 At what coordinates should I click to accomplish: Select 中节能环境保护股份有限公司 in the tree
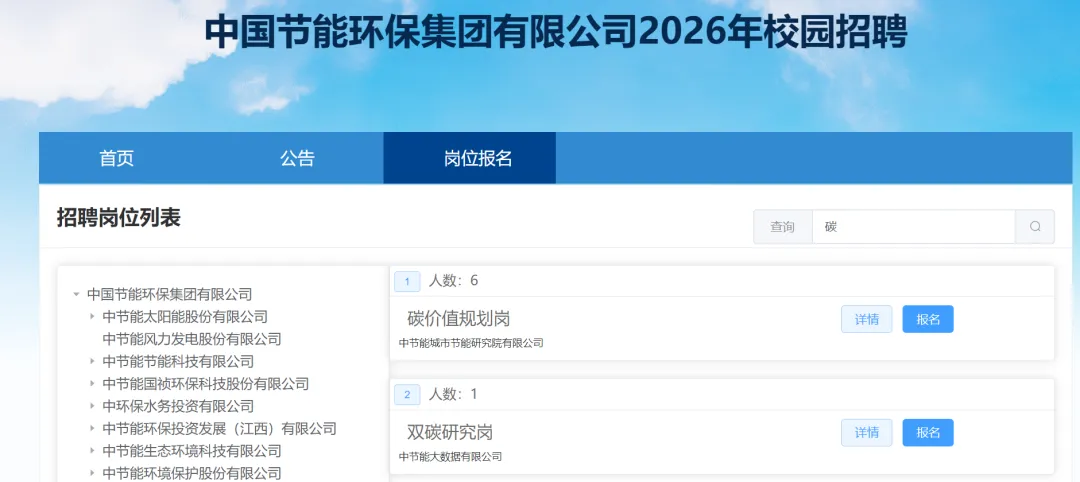(191, 473)
